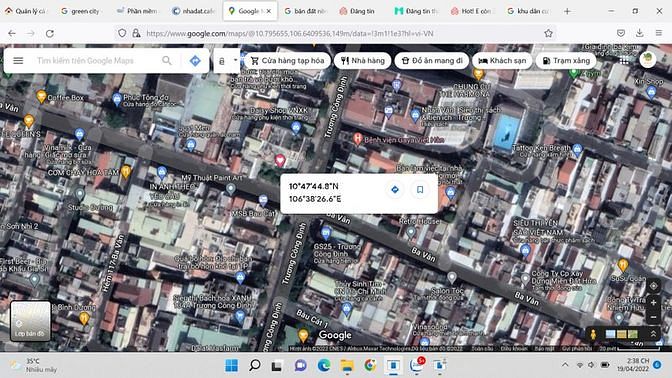Go back with the browser back arrow
This screenshot has height=378, width=672.
[x=12, y=33]
